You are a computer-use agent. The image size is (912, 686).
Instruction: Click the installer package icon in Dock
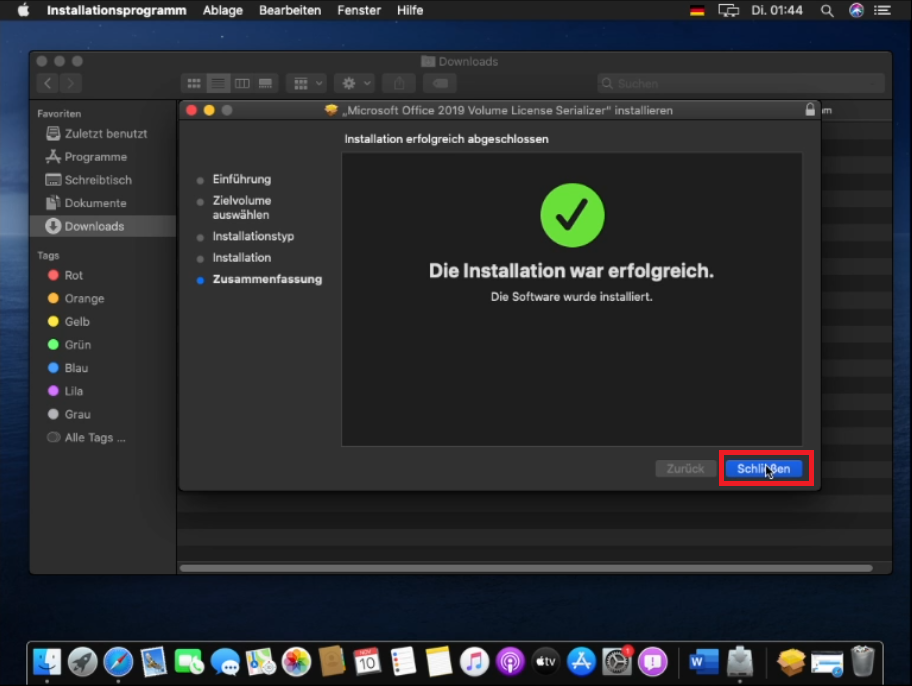click(791, 661)
